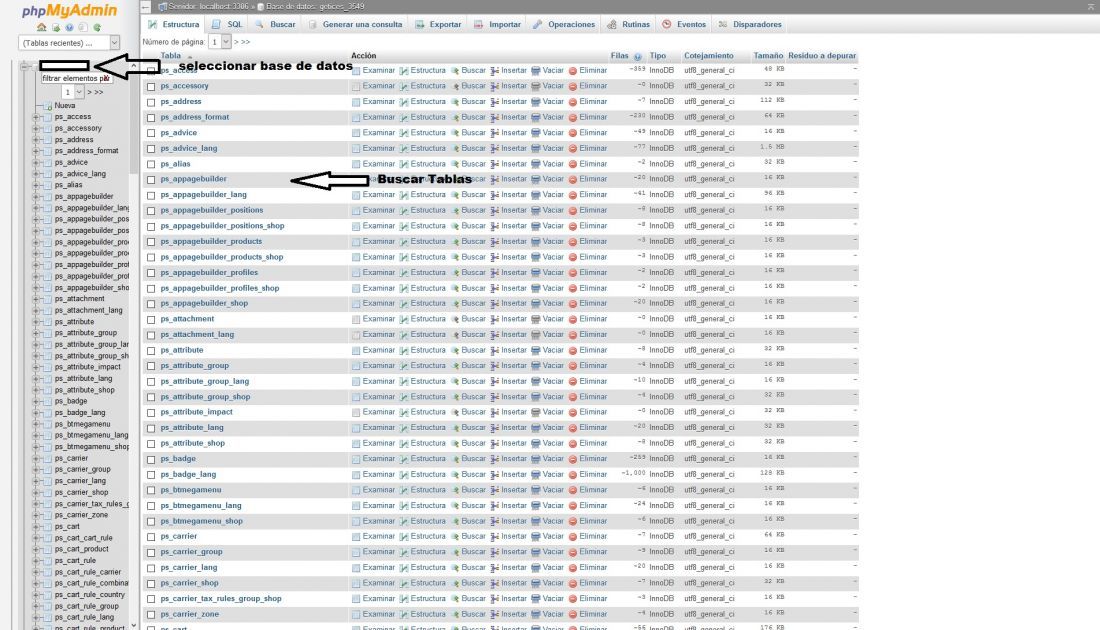The width and height of the screenshot is (1100, 630).
Task: Click the Insertar icon for ps_carrier
Action: pyautogui.click(x=495, y=537)
